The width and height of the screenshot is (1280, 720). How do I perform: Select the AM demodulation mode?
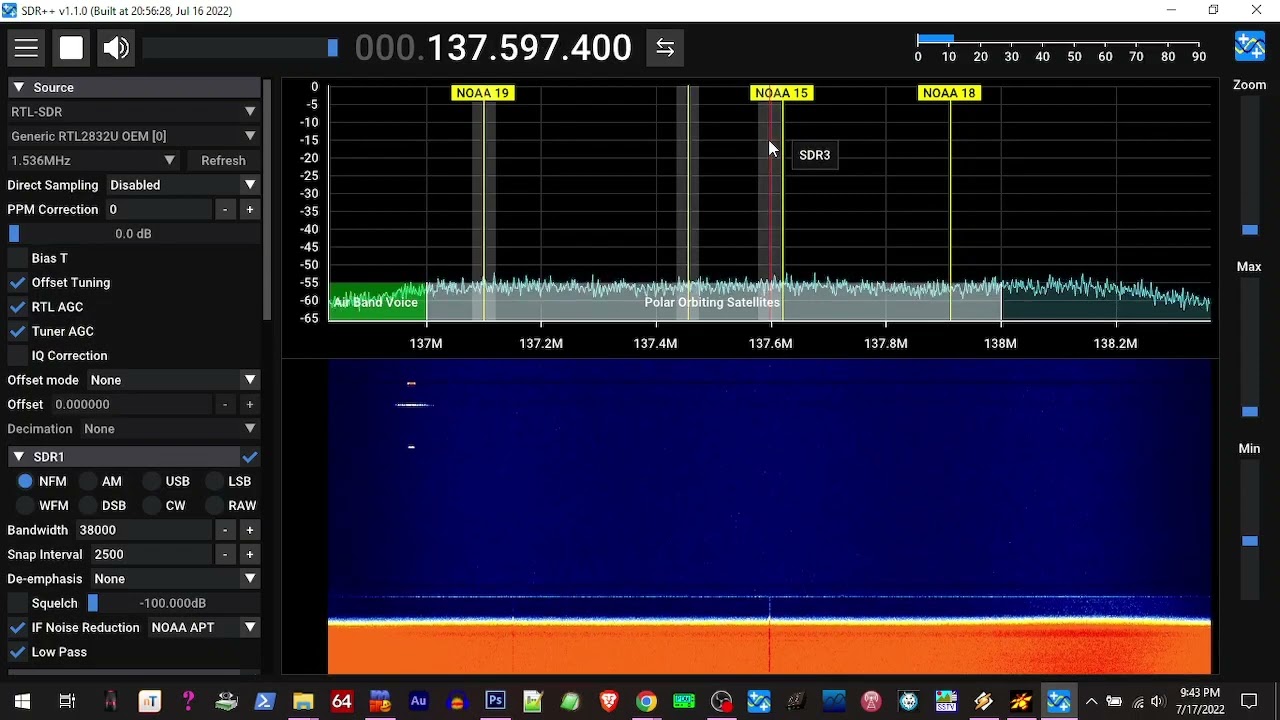pos(88,481)
